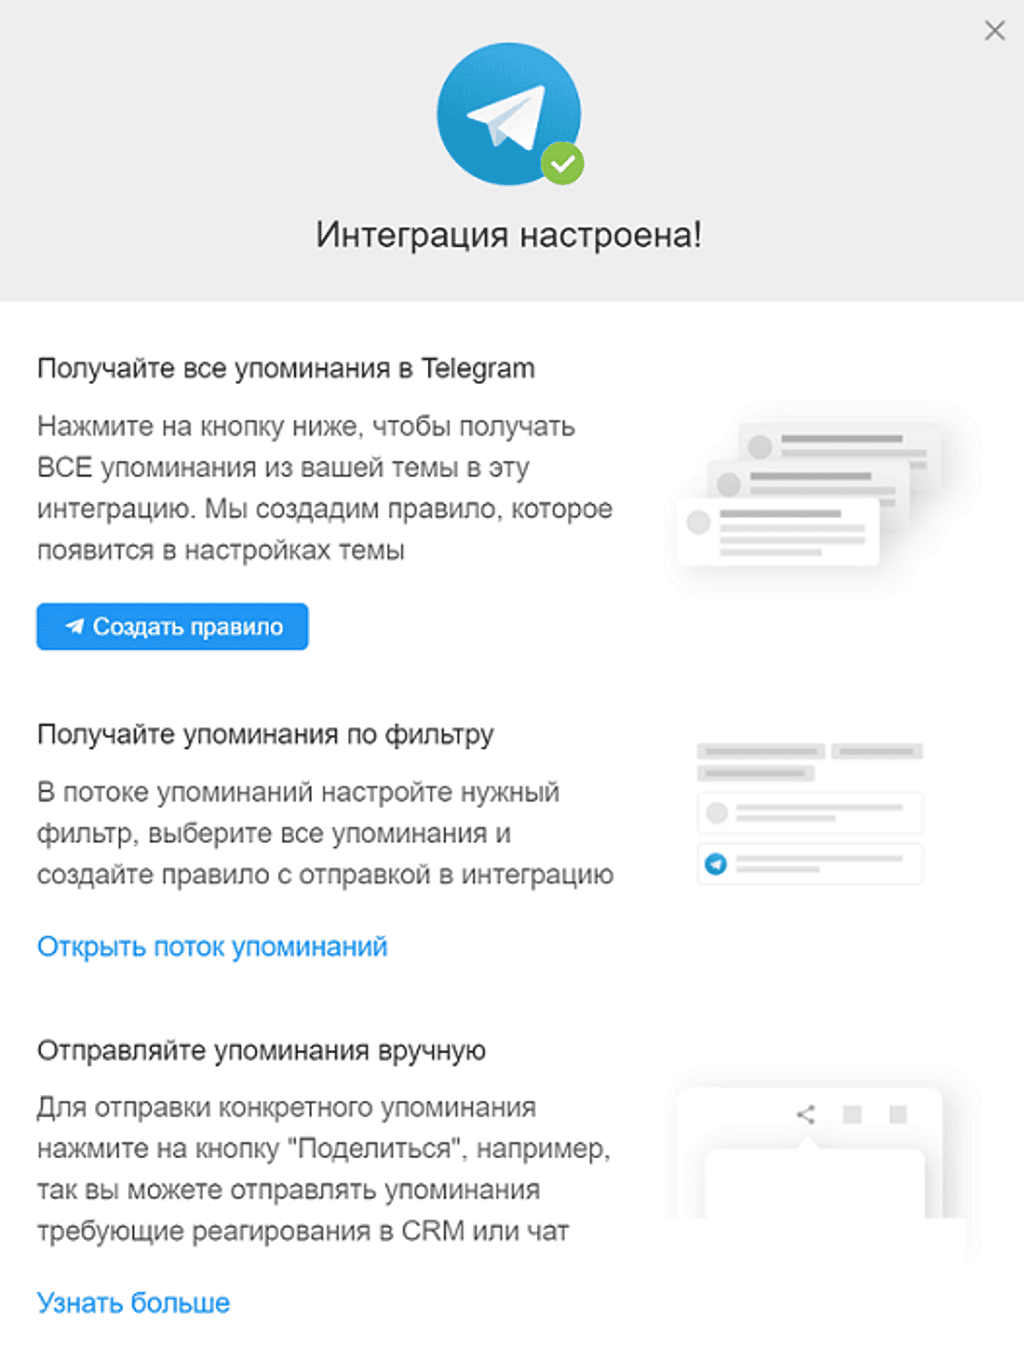Click the filter list illustration with the Telegram icon

810,813
